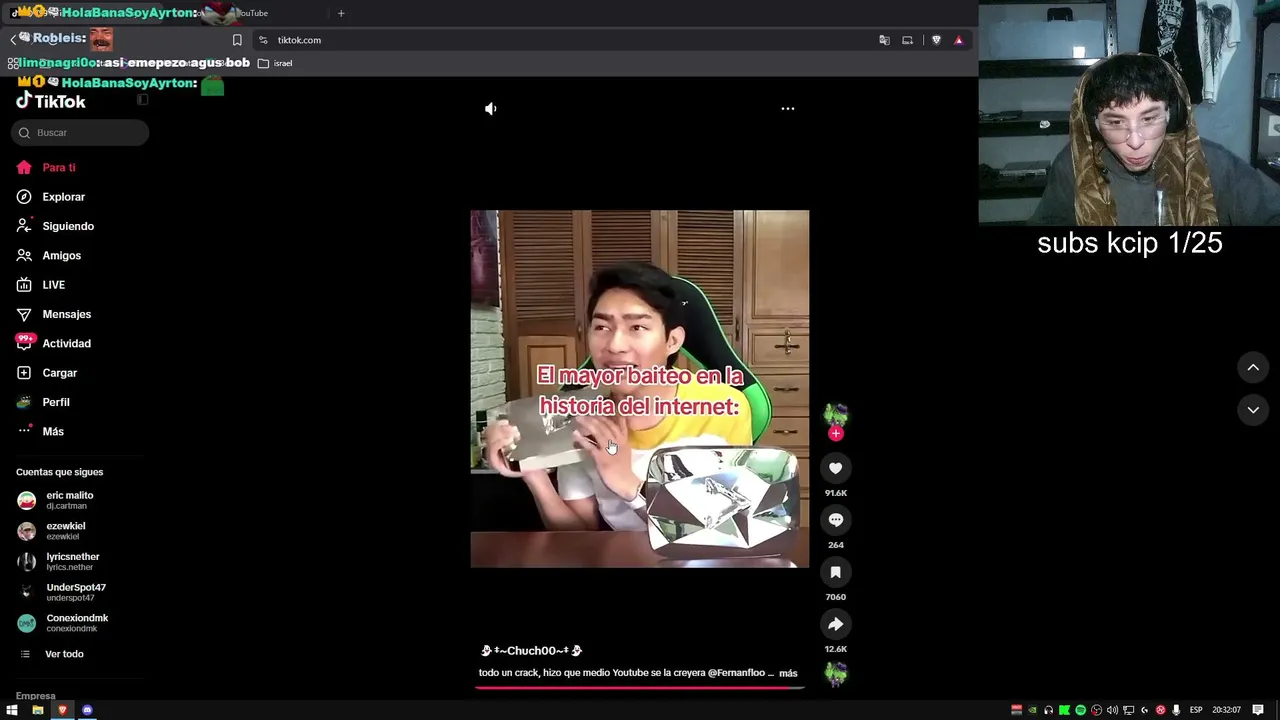Go to the next video arrow
The image size is (1280, 720).
1253,410
